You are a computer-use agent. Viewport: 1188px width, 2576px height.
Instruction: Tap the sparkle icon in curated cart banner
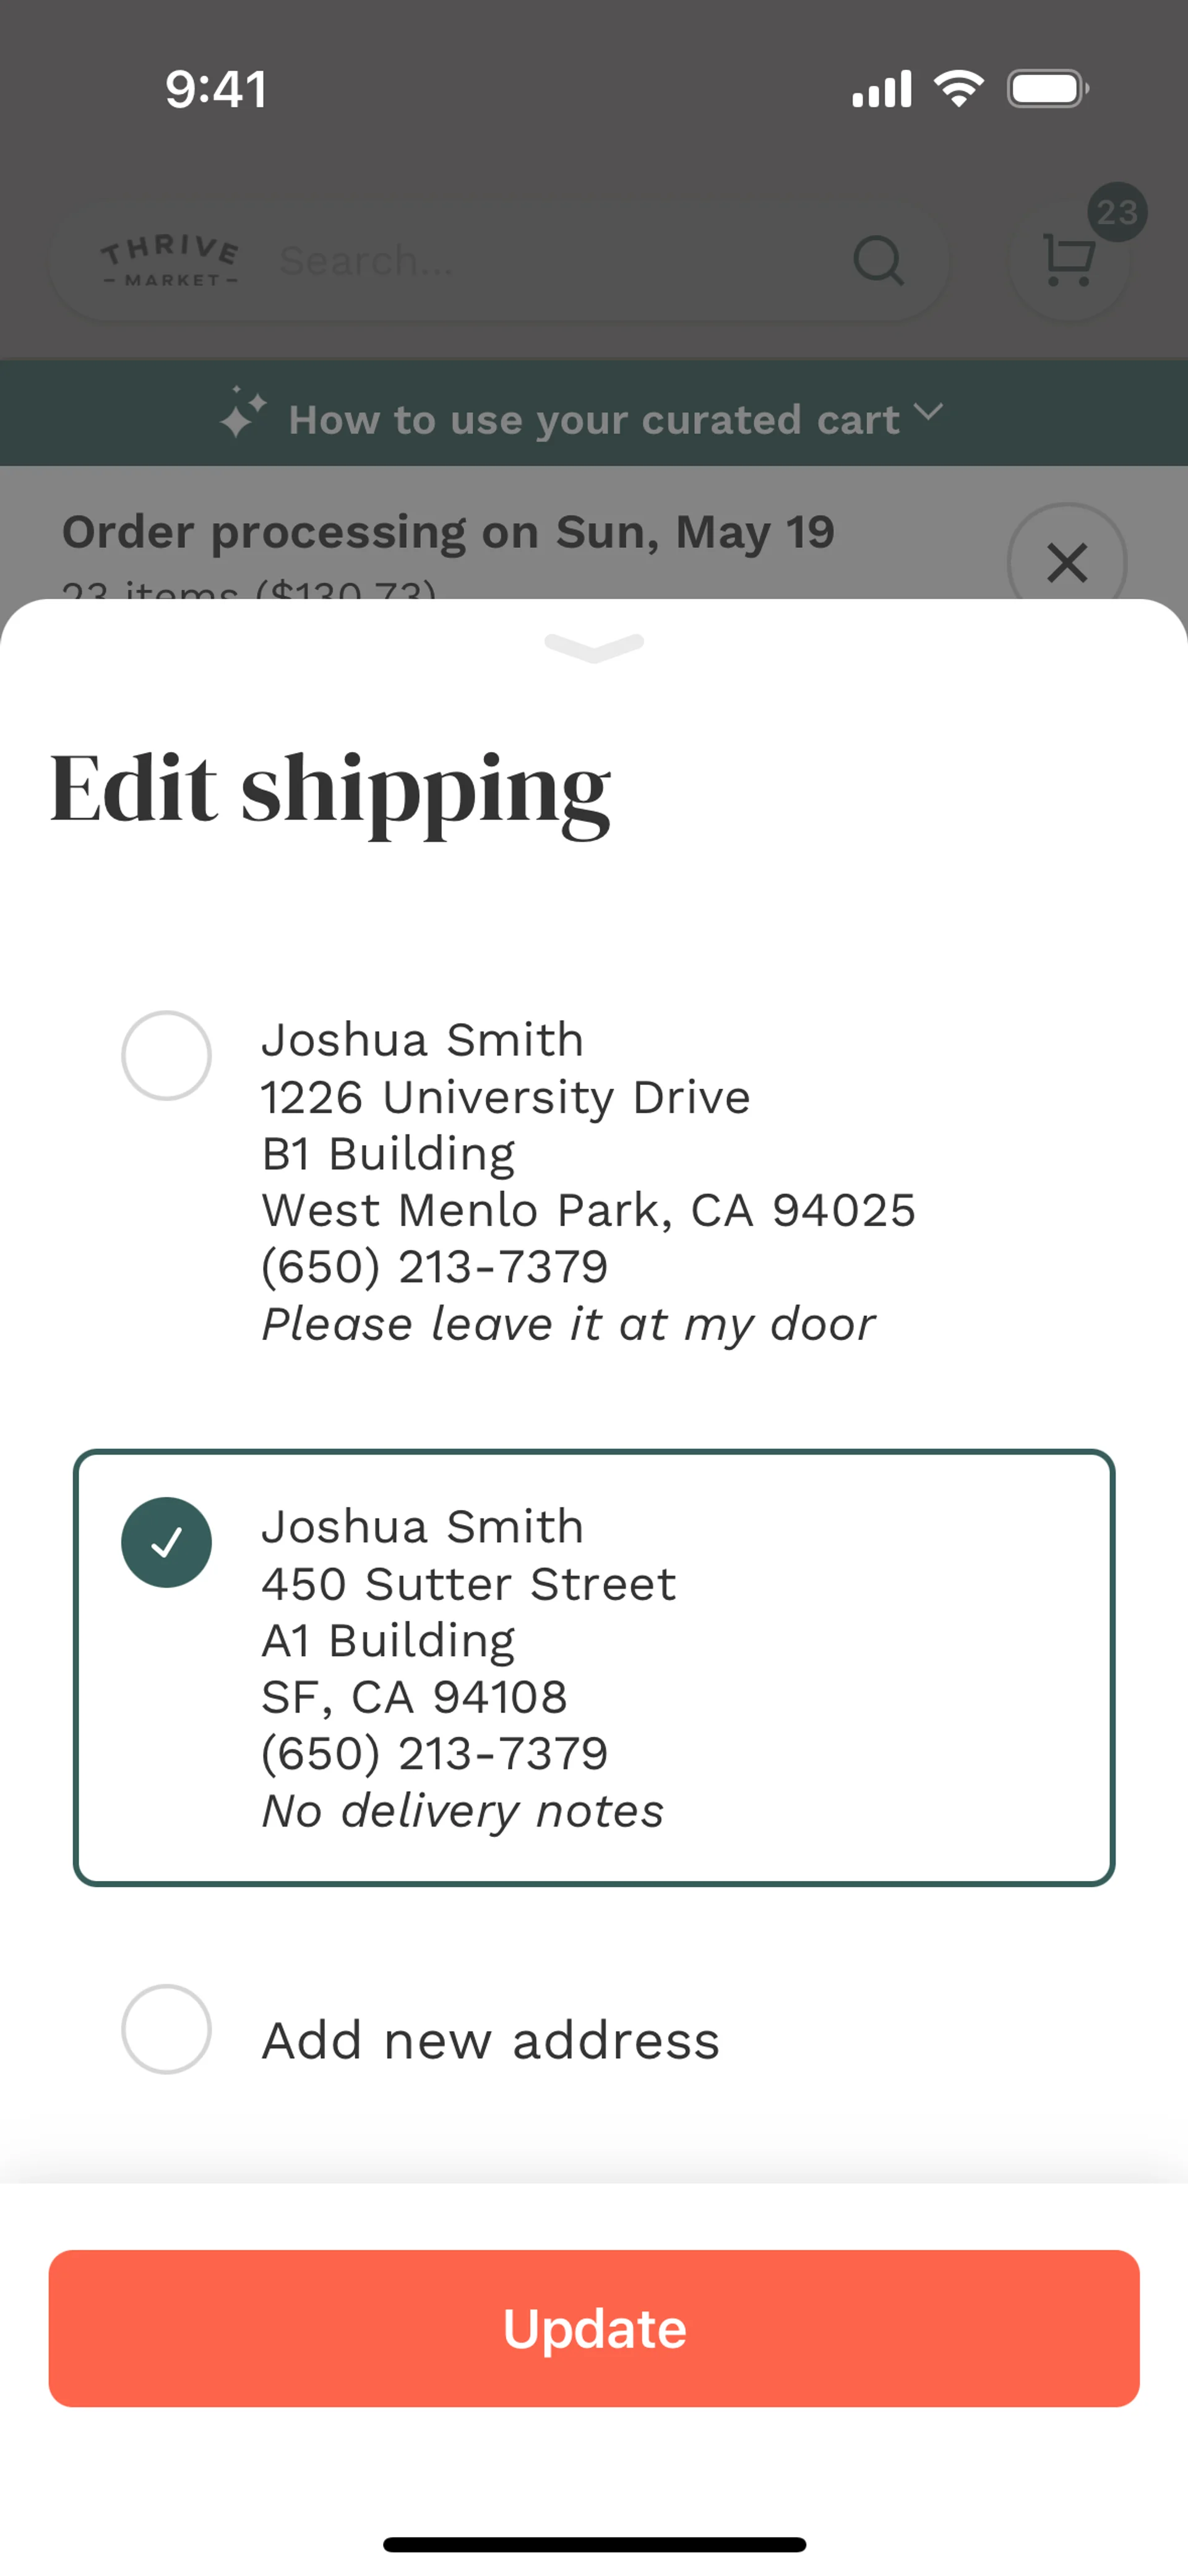(243, 413)
